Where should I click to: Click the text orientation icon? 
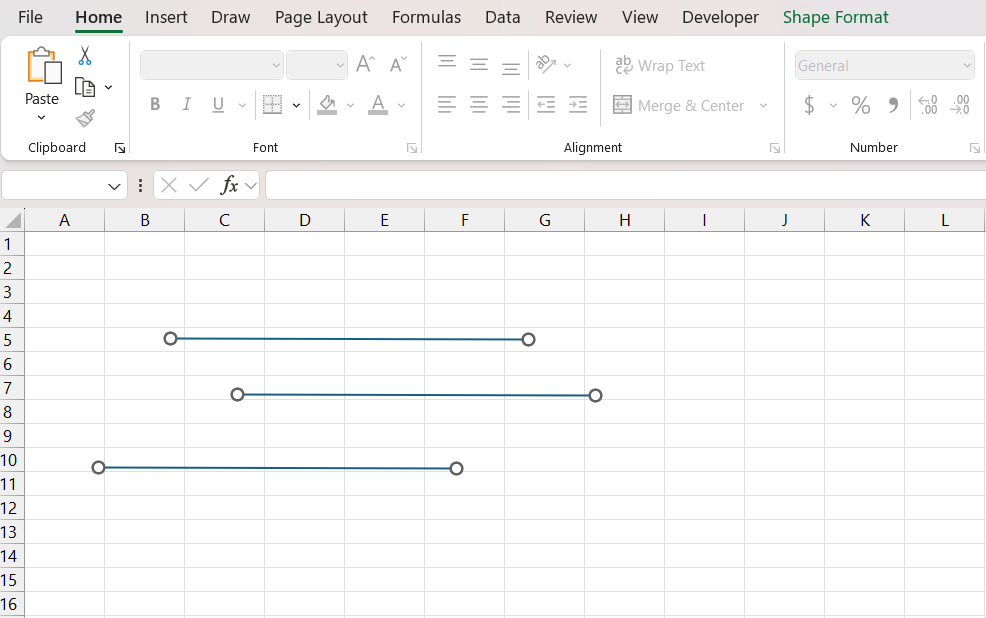(x=546, y=65)
